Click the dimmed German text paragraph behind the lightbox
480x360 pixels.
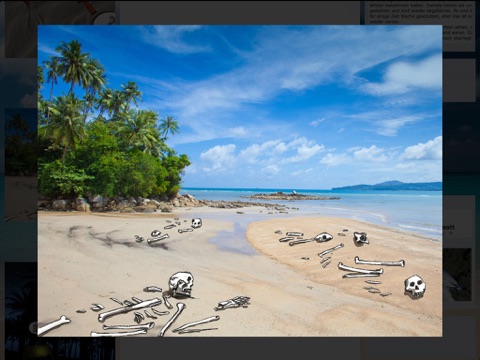[421, 13]
